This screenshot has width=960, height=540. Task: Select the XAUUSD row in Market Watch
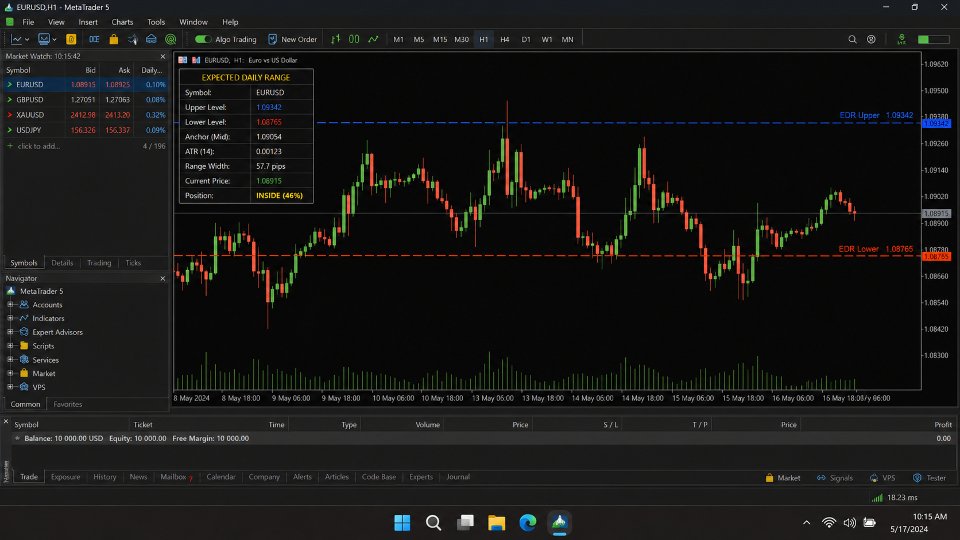86,114
